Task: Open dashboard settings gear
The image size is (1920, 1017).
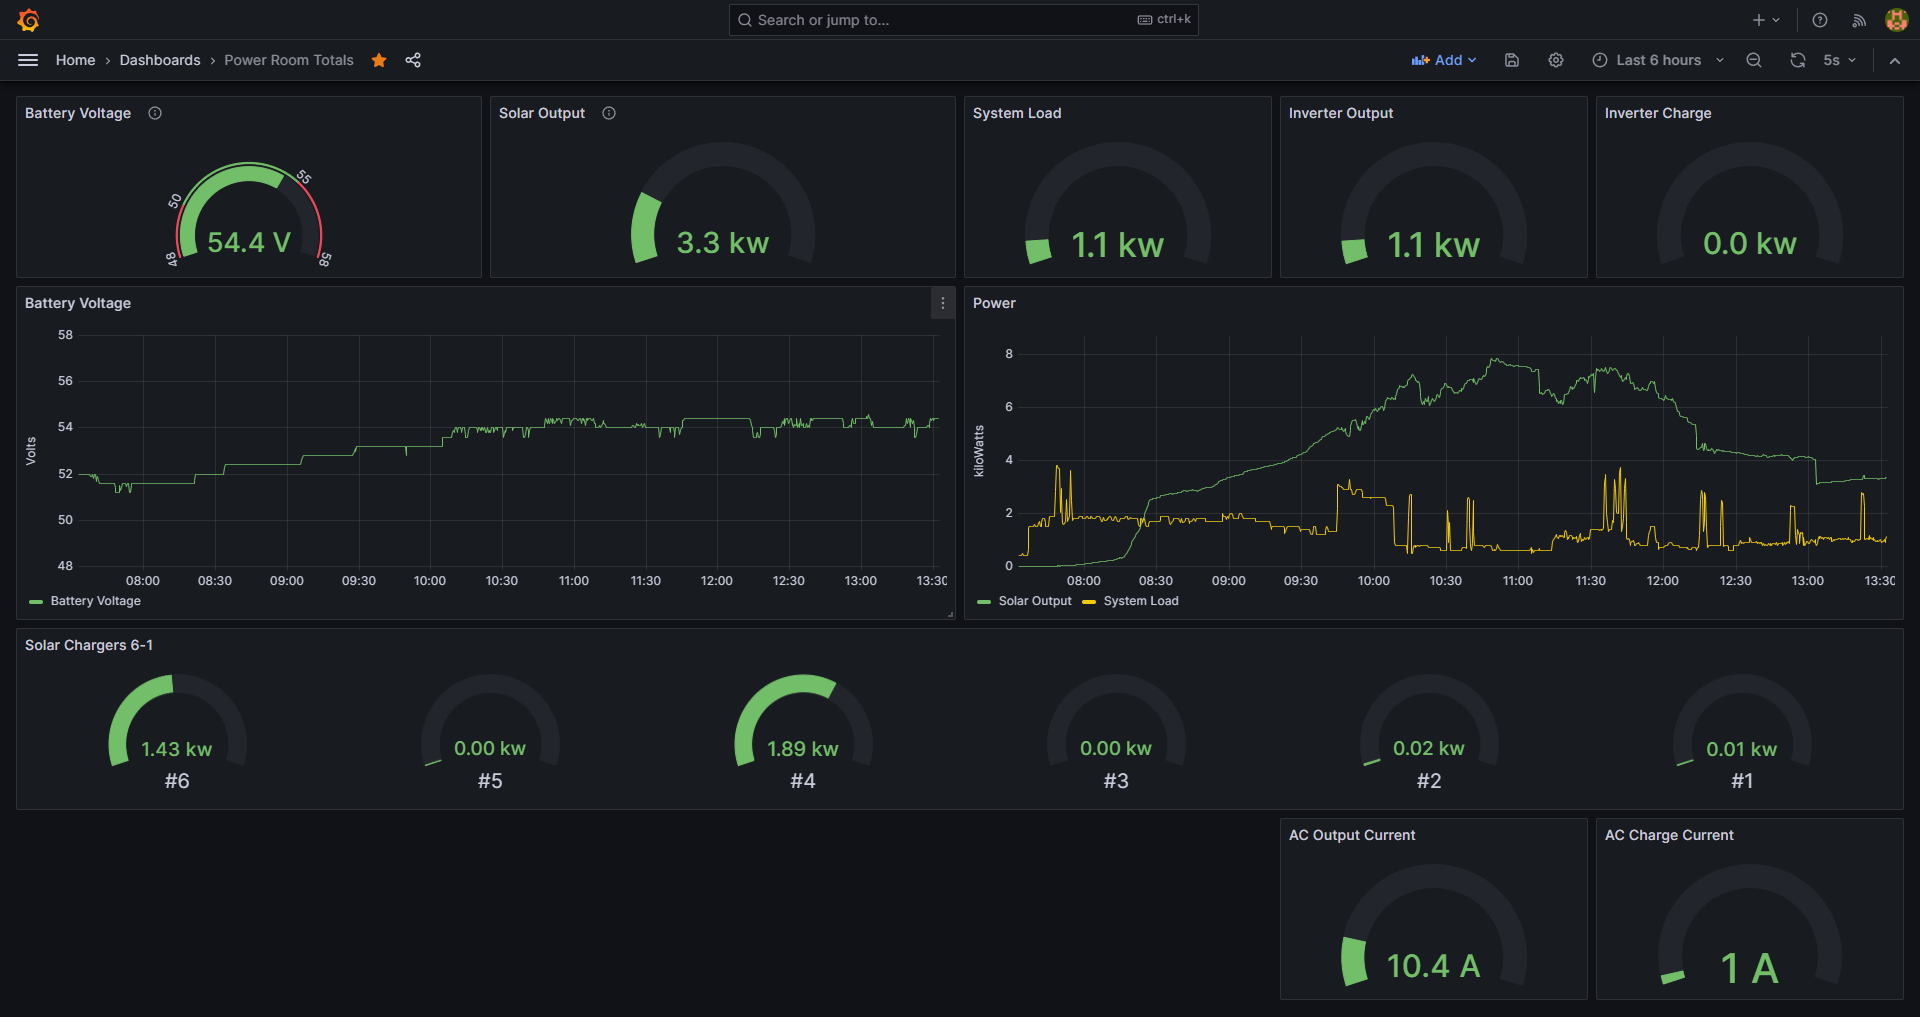Action: 1556,60
